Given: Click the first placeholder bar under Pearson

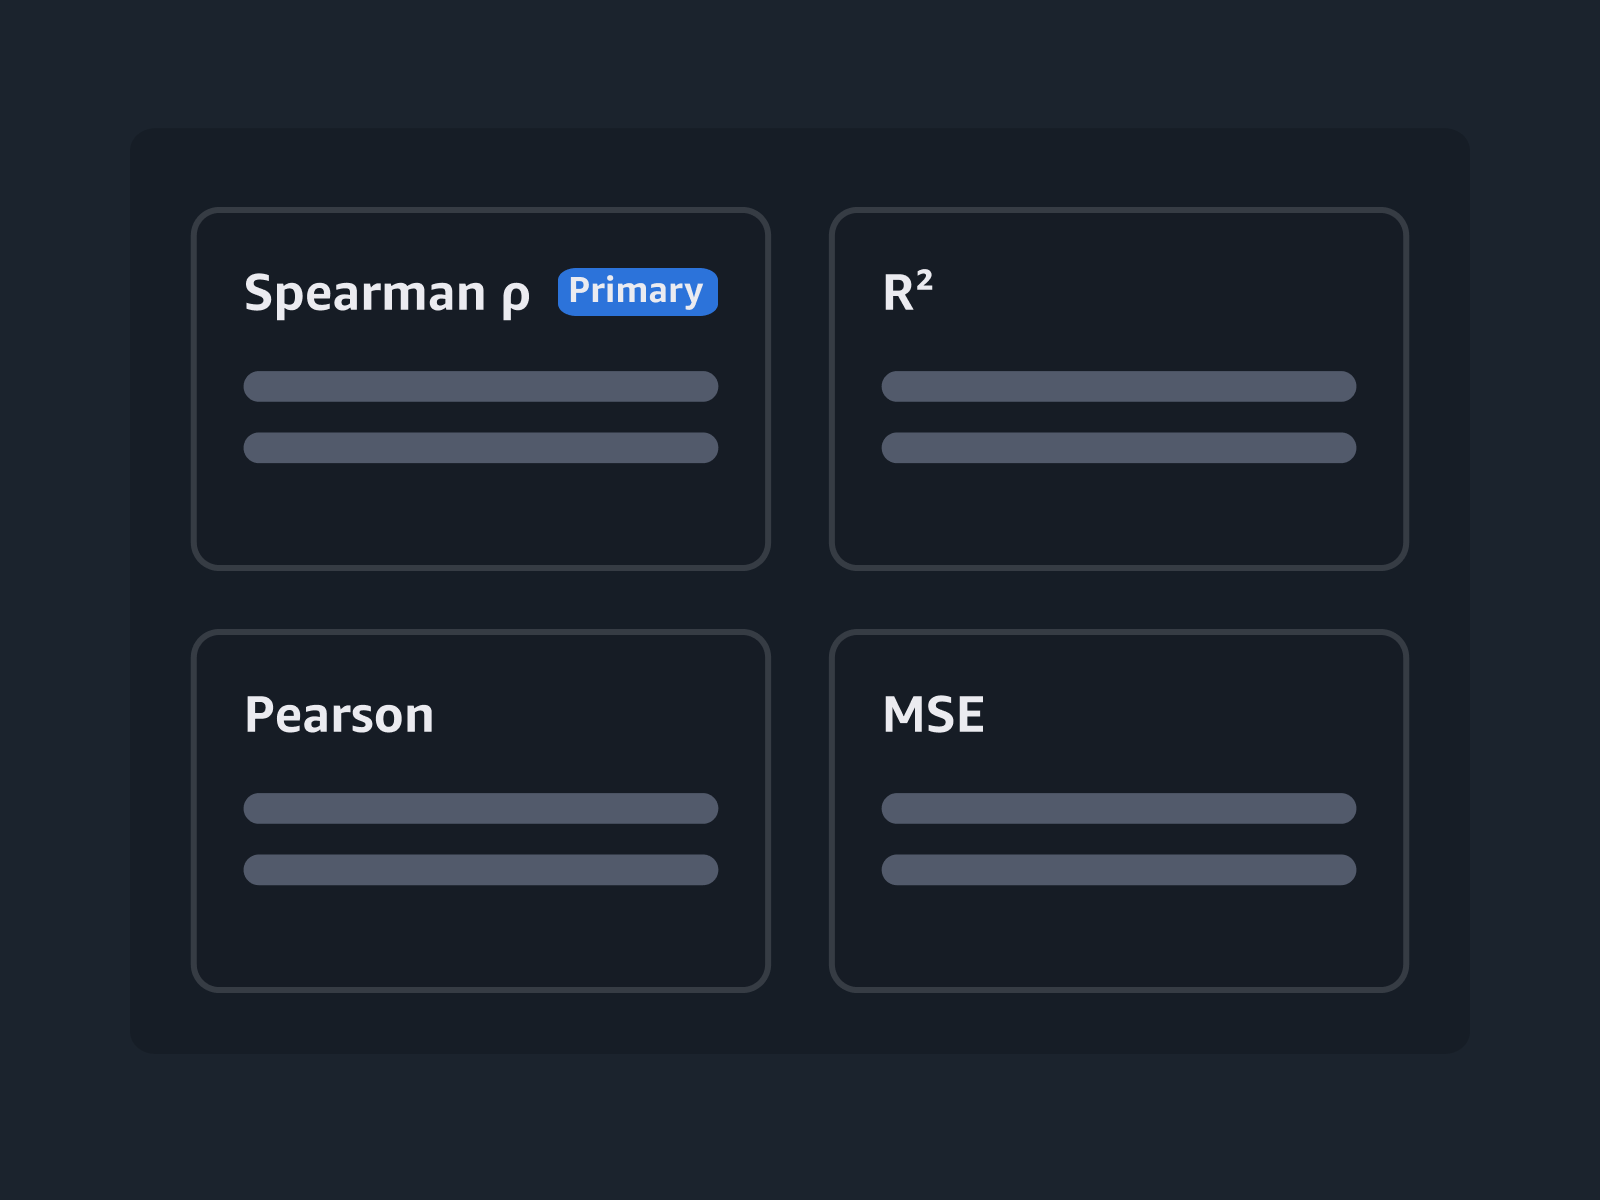Looking at the screenshot, I should 480,810.
